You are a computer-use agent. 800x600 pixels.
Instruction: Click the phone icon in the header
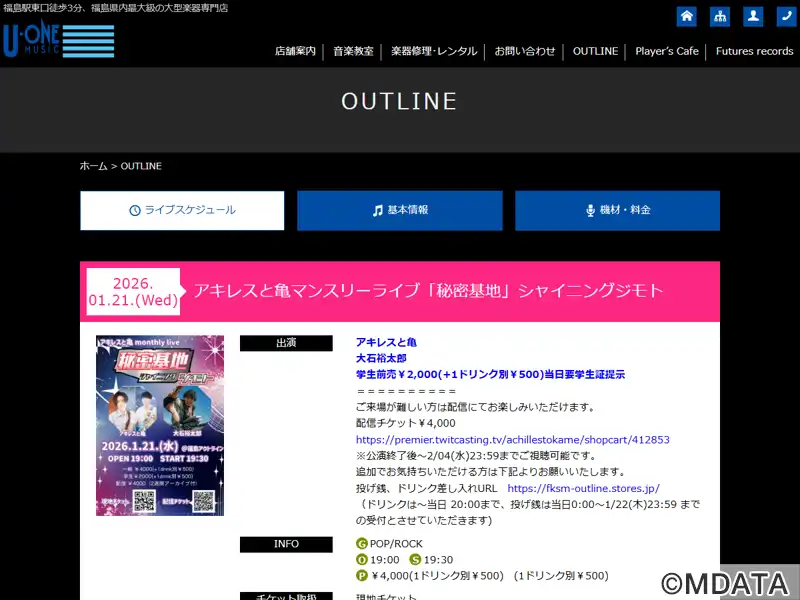786,16
